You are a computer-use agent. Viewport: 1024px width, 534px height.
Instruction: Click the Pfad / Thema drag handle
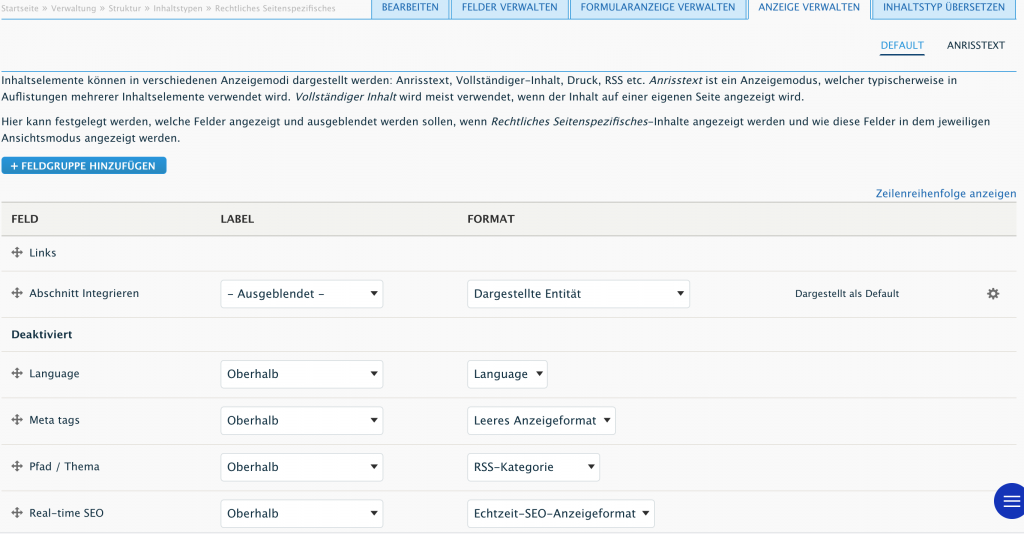17,466
